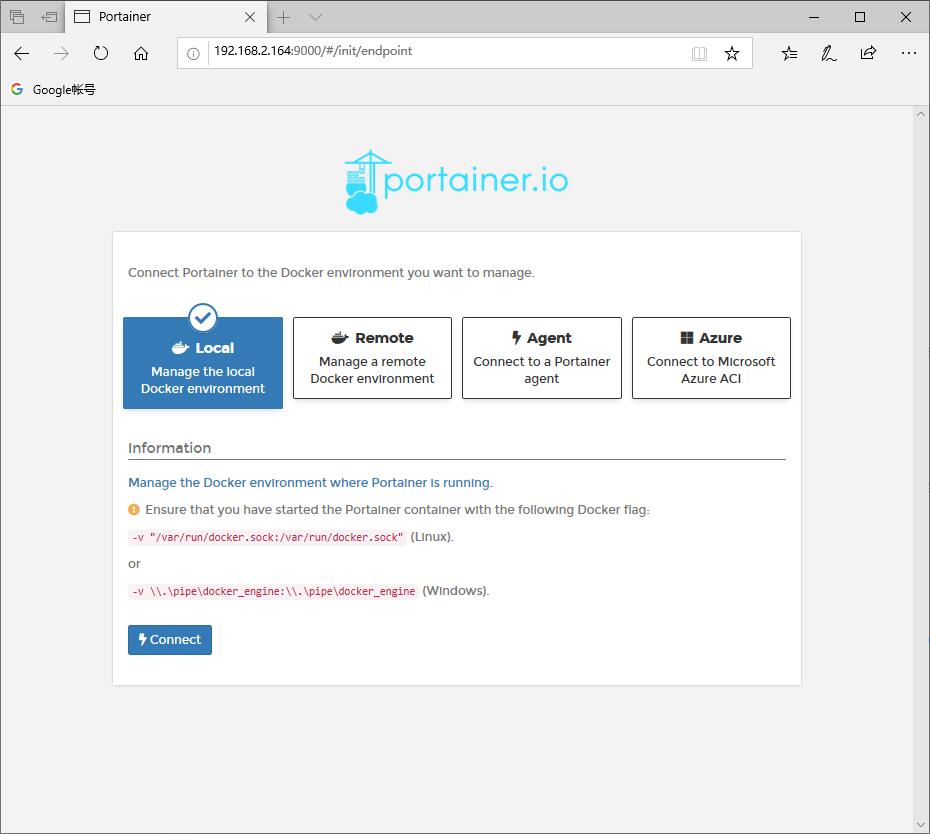930x834 pixels.
Task: Open the browser Settings and more menu
Action: click(908, 54)
